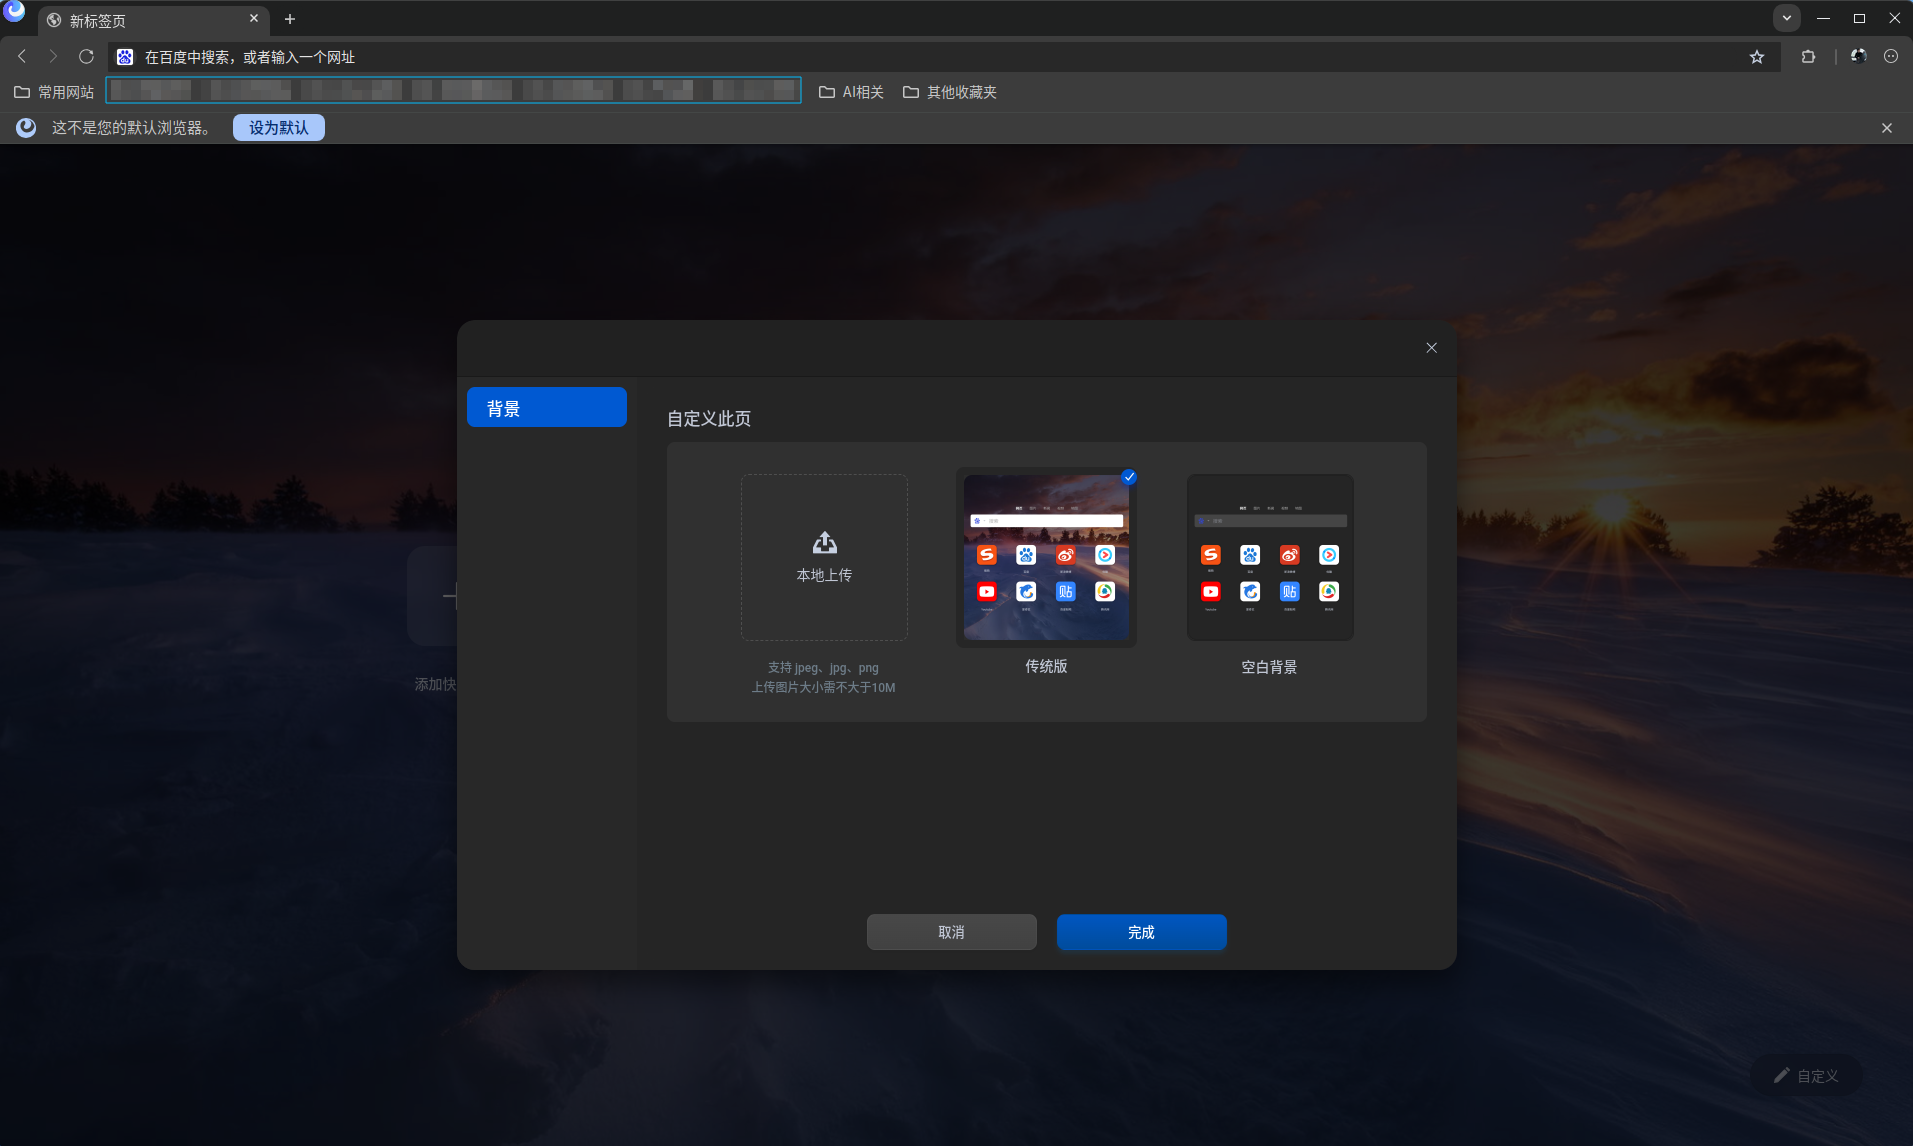Reload the page with the refresh icon
1913x1146 pixels.
tap(86, 57)
